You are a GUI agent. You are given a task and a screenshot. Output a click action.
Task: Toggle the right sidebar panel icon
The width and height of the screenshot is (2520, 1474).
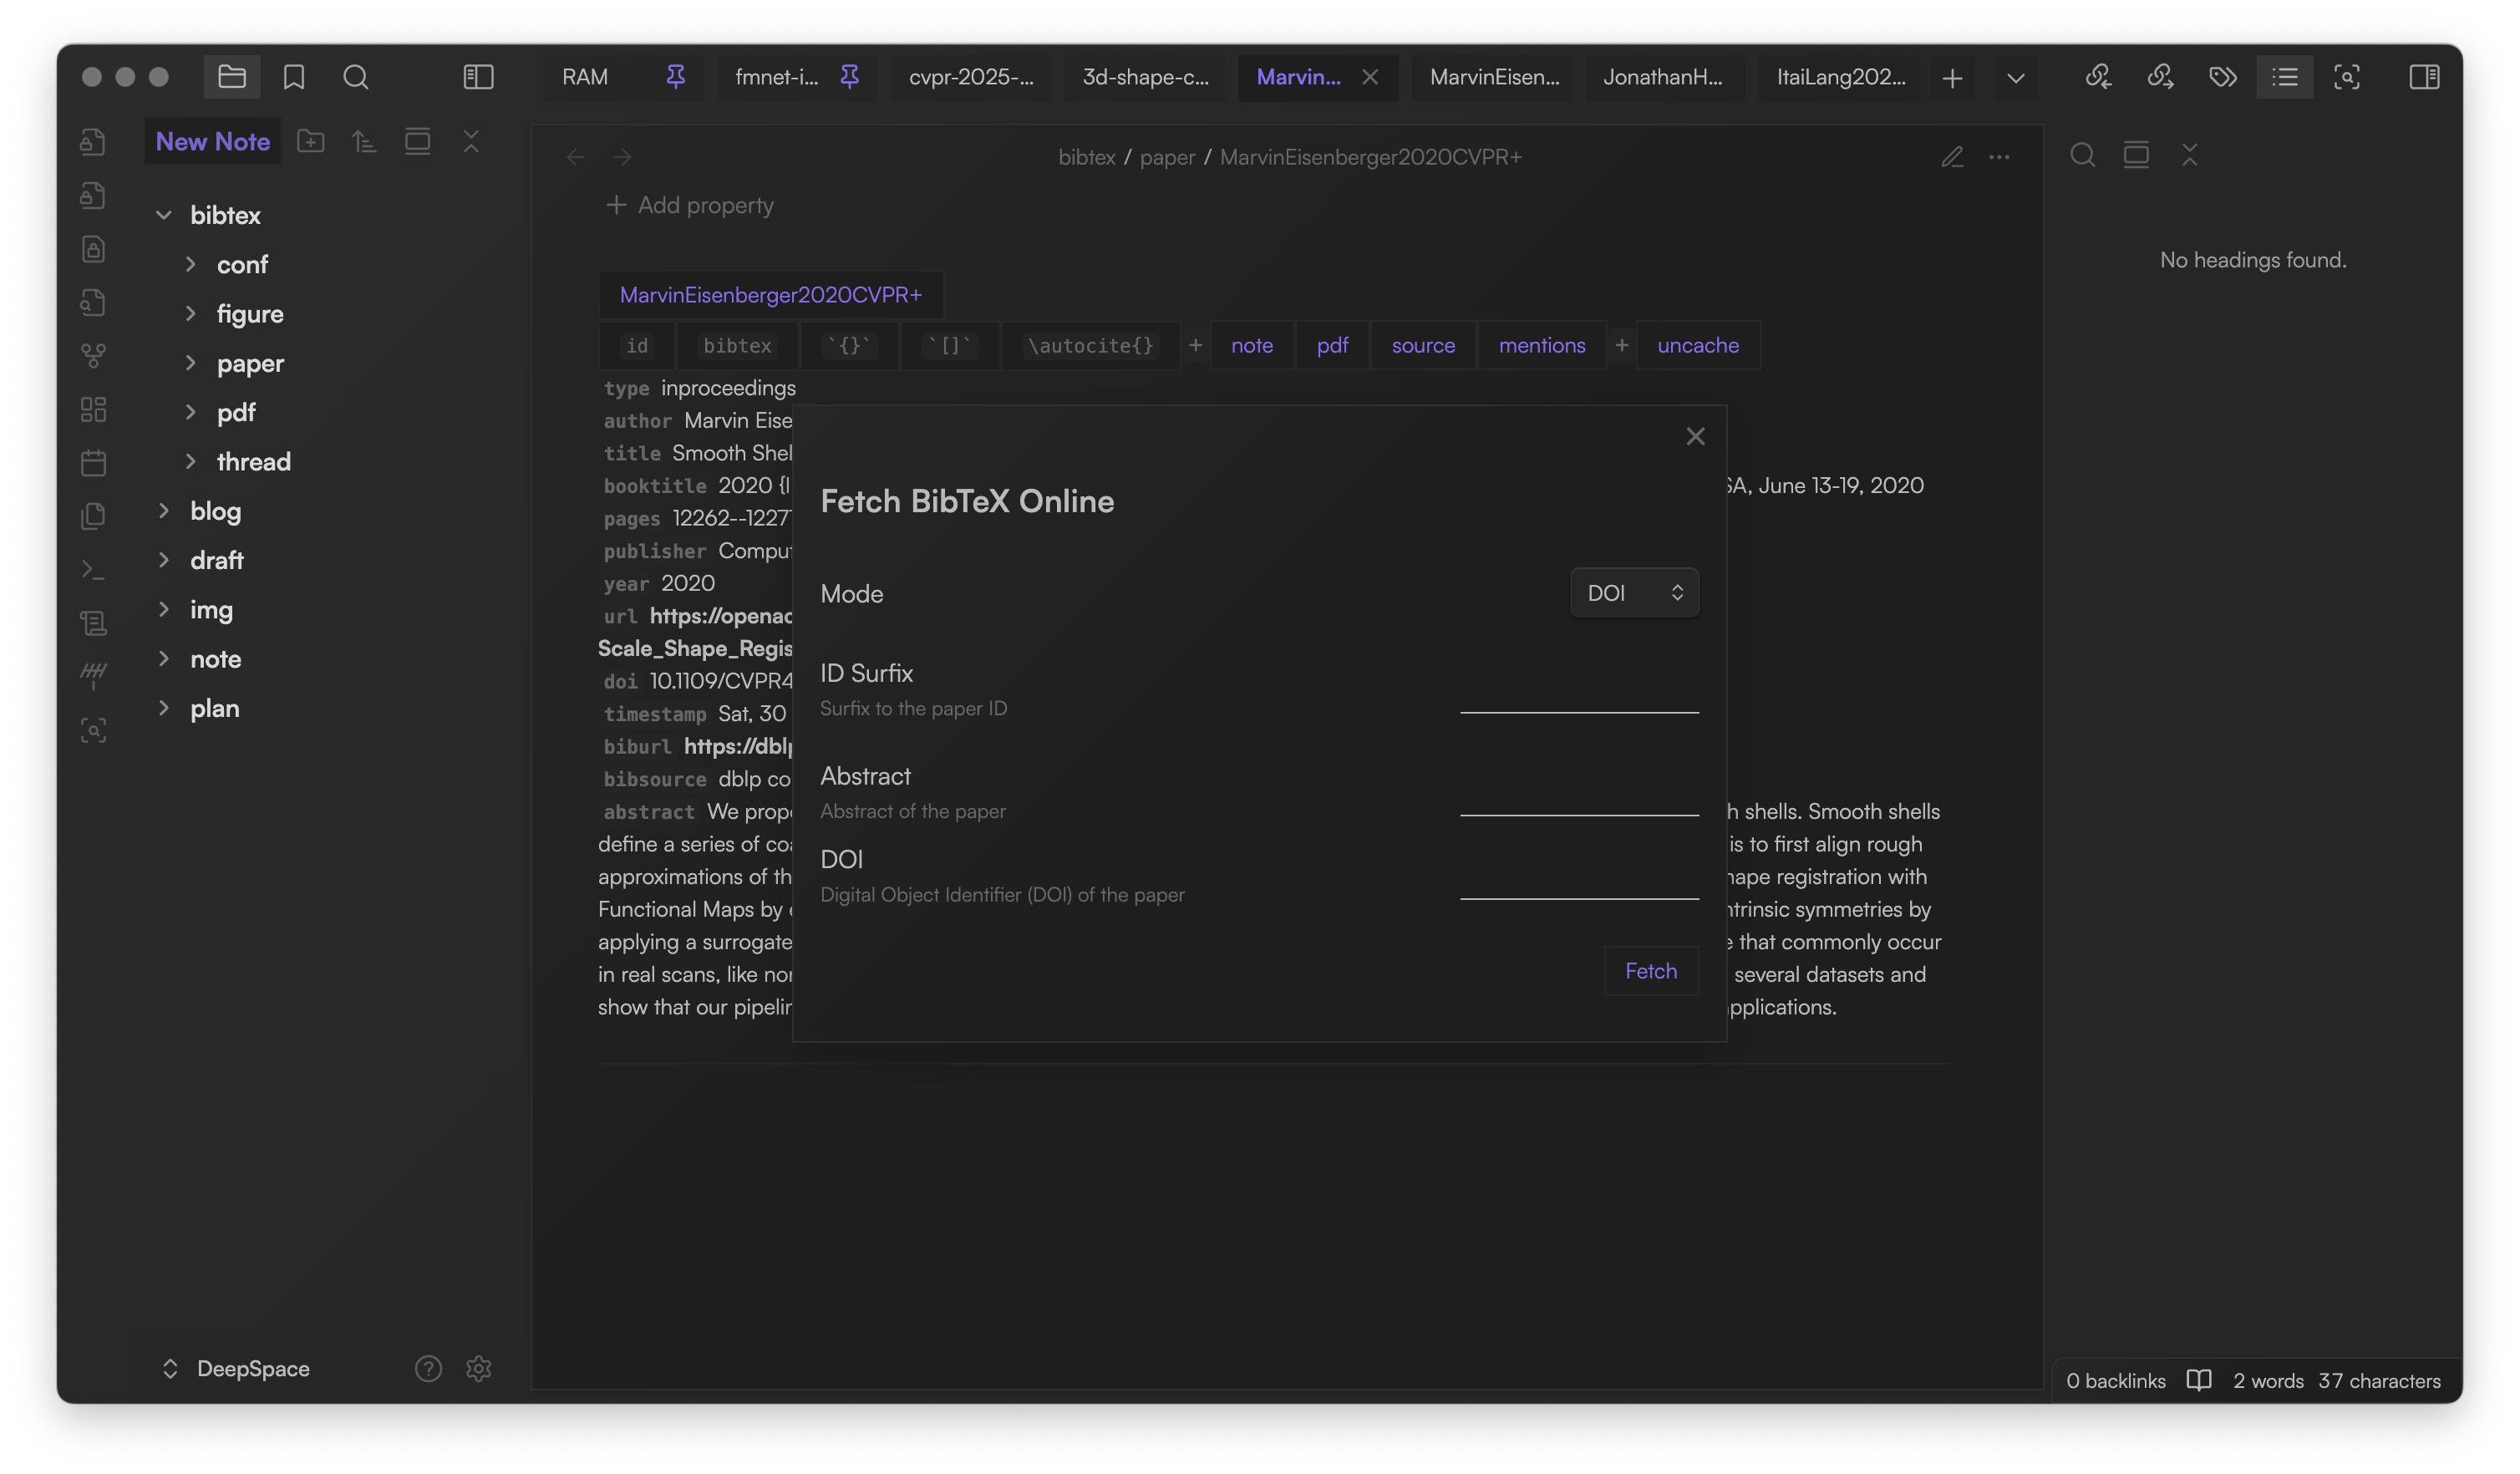coord(2423,77)
